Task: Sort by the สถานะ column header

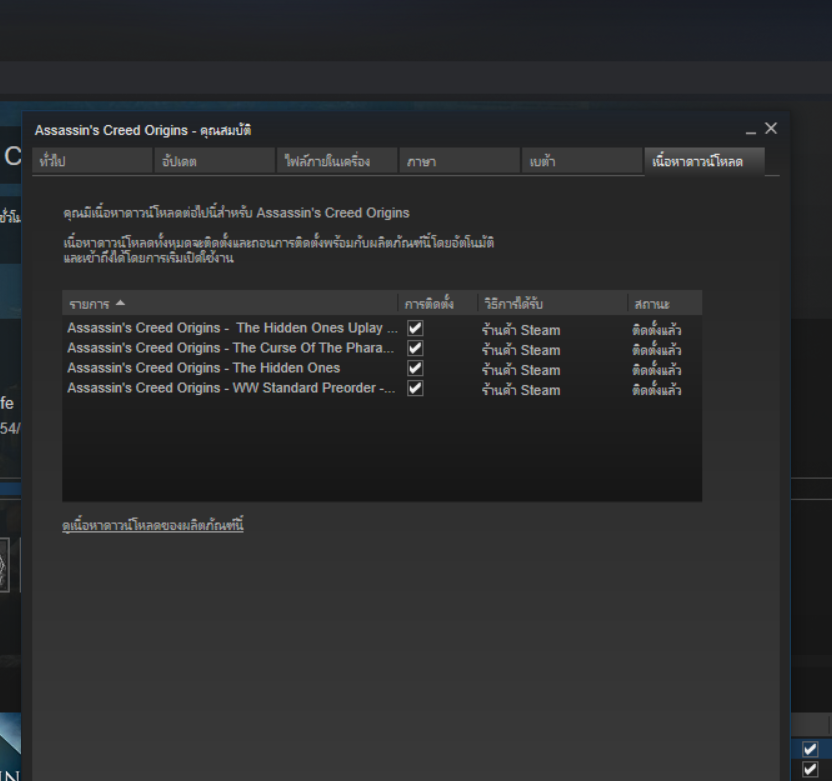Action: [665, 303]
